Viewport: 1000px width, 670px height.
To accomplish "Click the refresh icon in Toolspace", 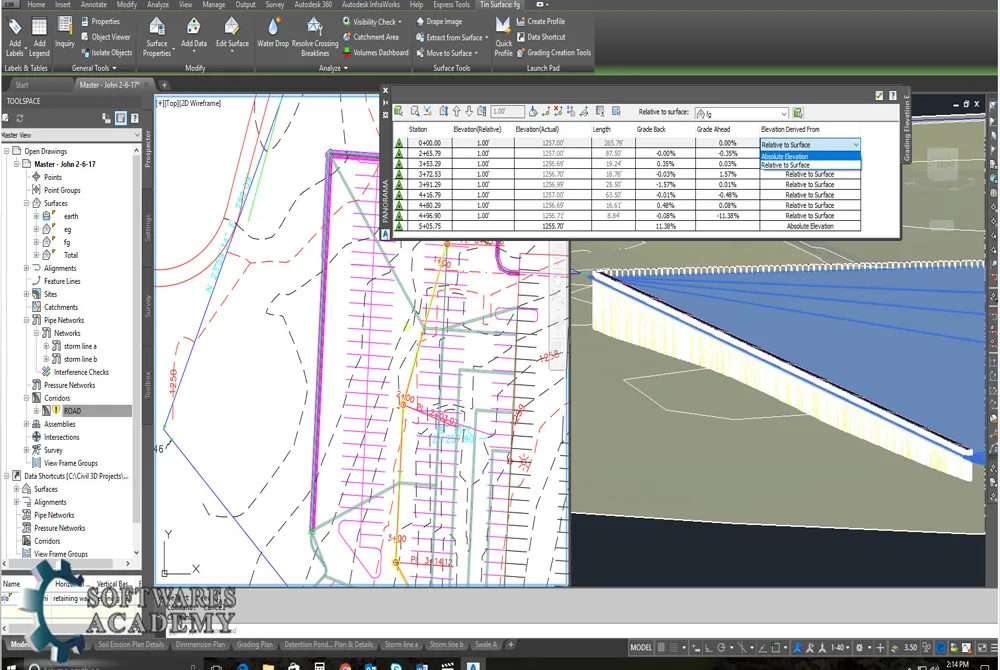I will [20, 118].
